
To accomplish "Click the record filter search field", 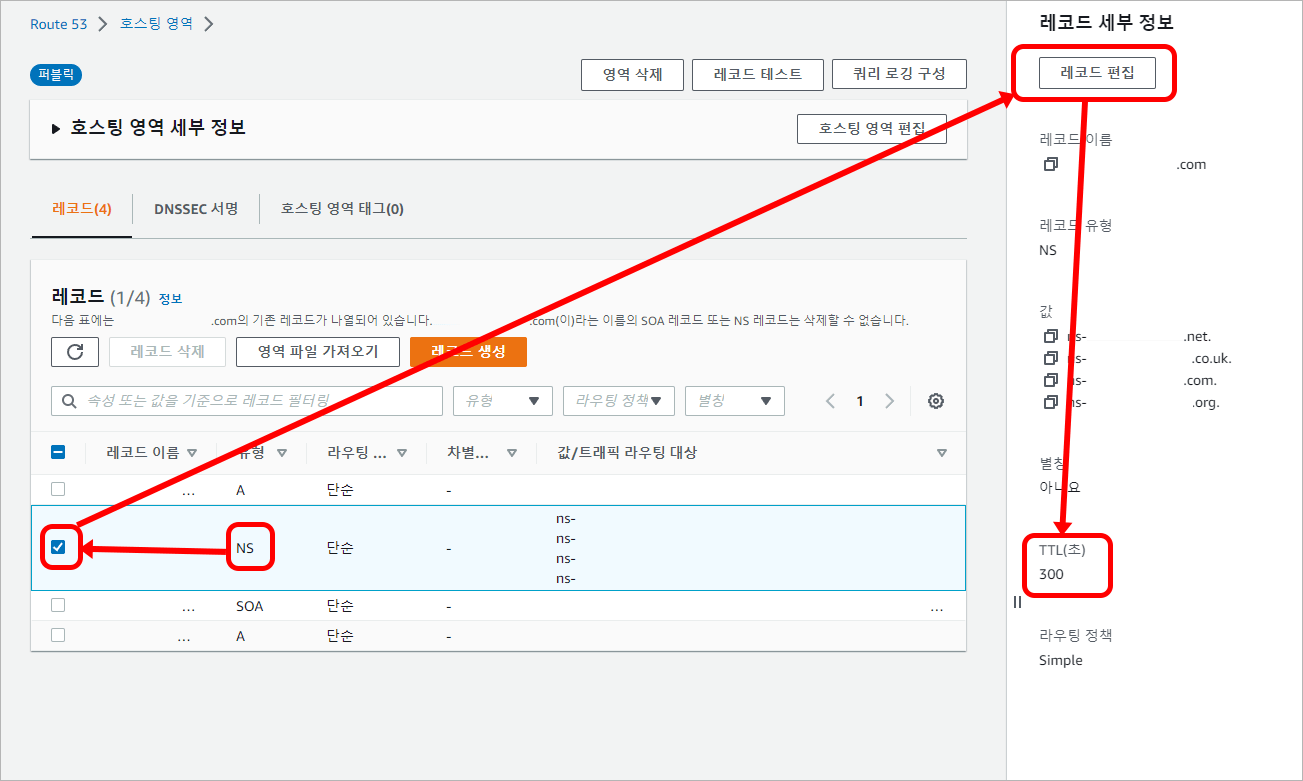I will pyautogui.click(x=247, y=401).
